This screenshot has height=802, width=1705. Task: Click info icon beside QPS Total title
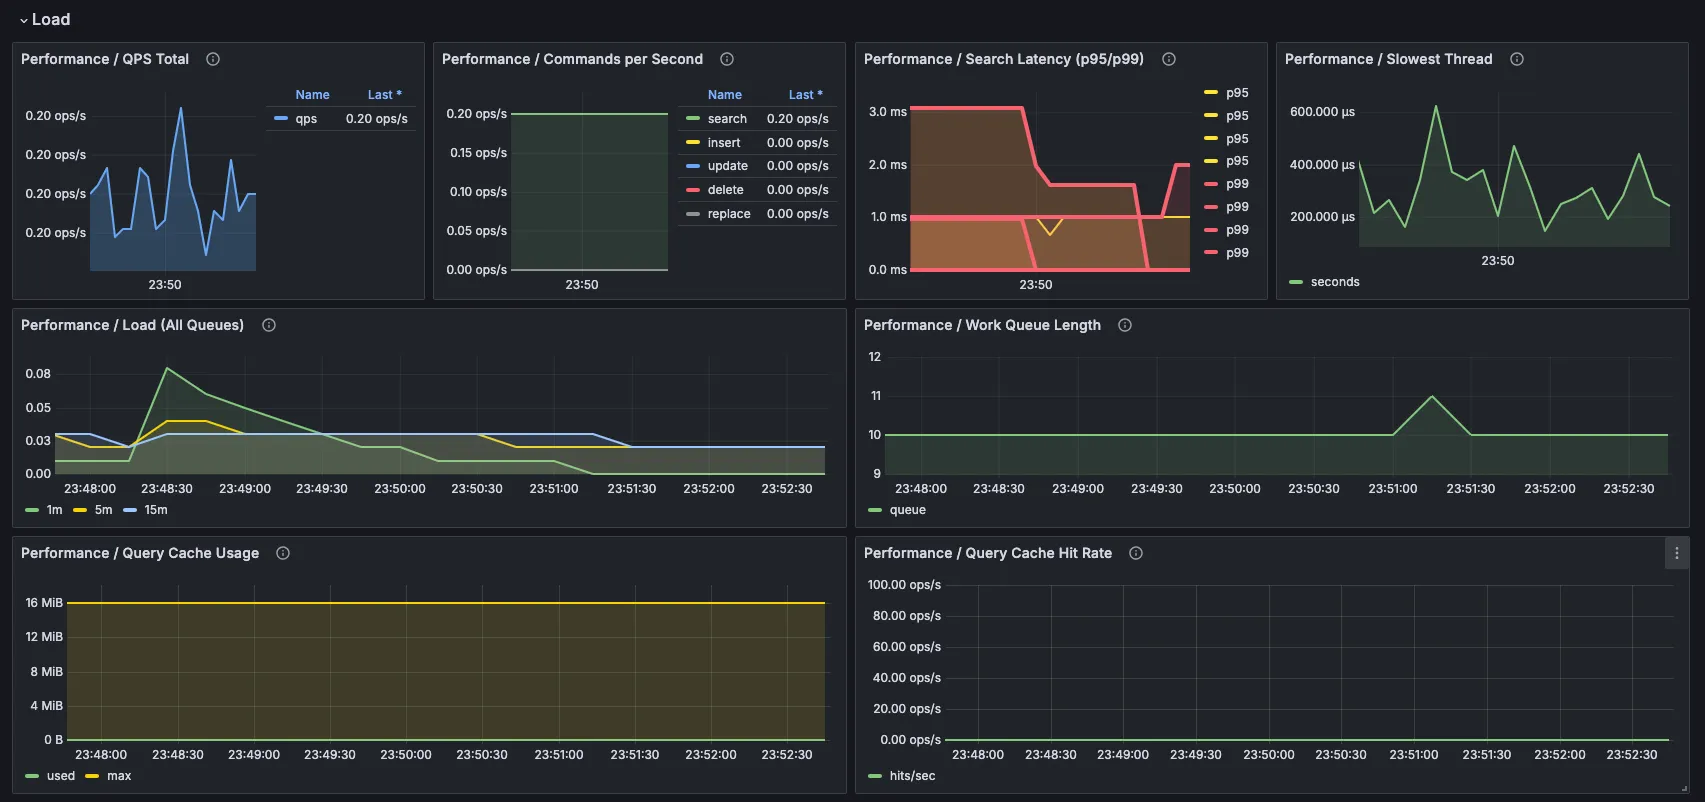pyautogui.click(x=213, y=59)
